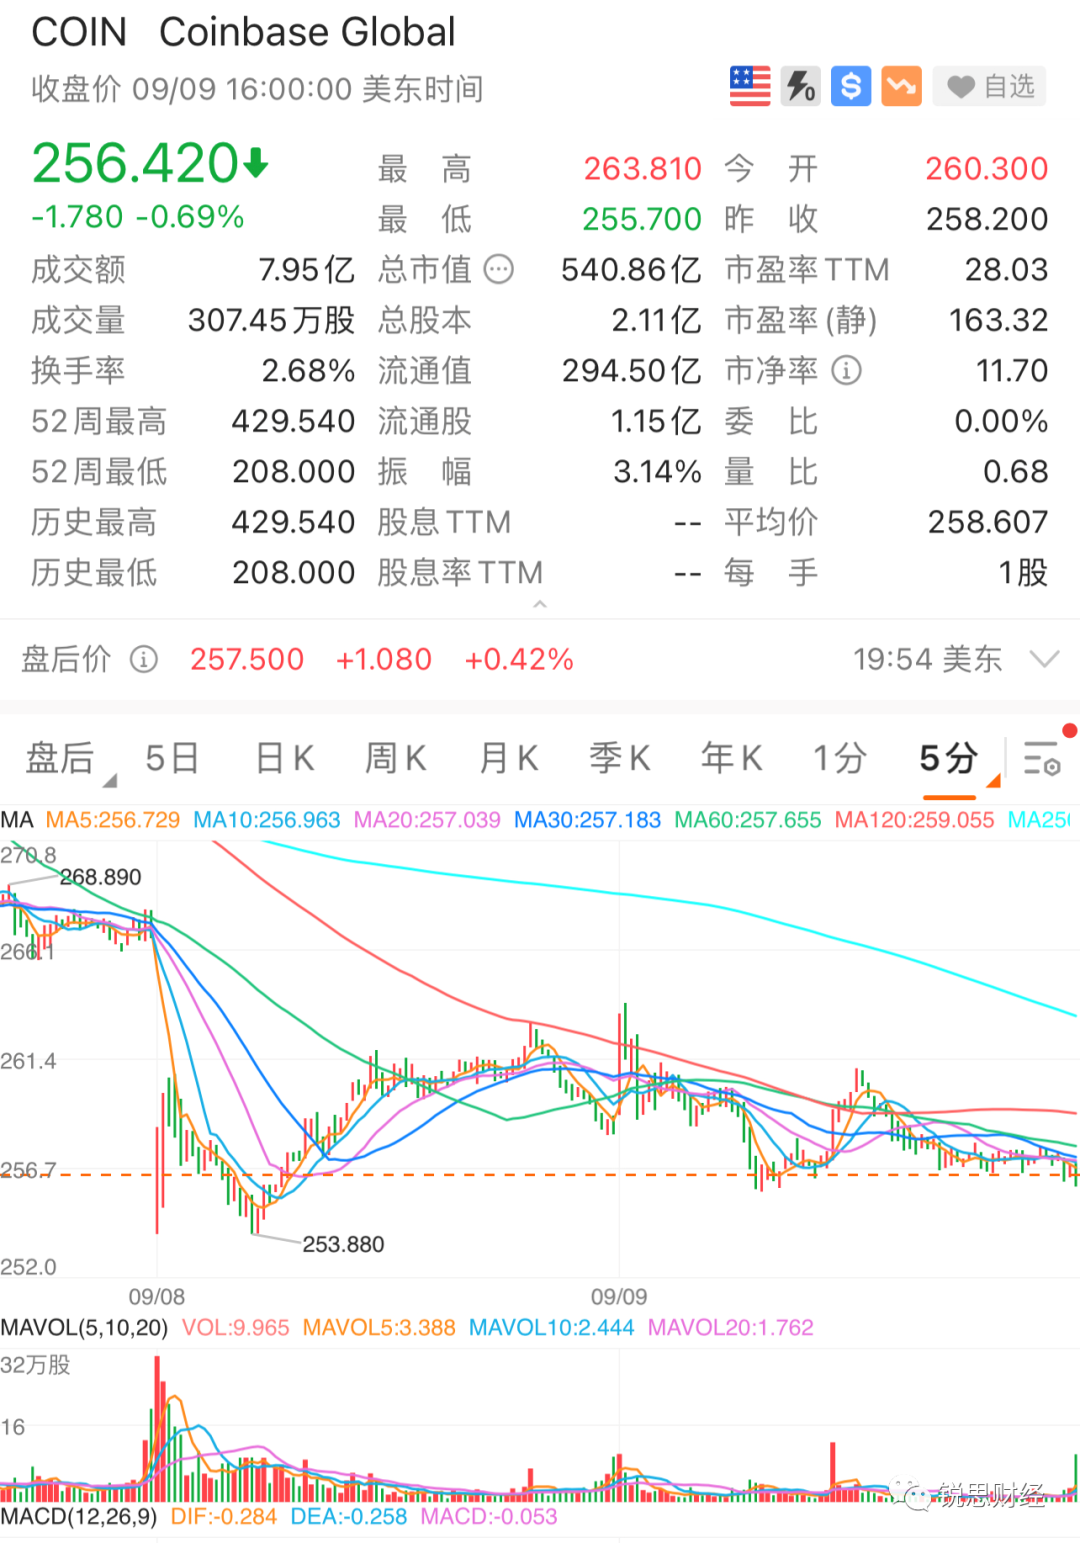Image resolution: width=1080 pixels, height=1543 pixels.
Task: Tap the orange chart trend icon
Action: [901, 86]
